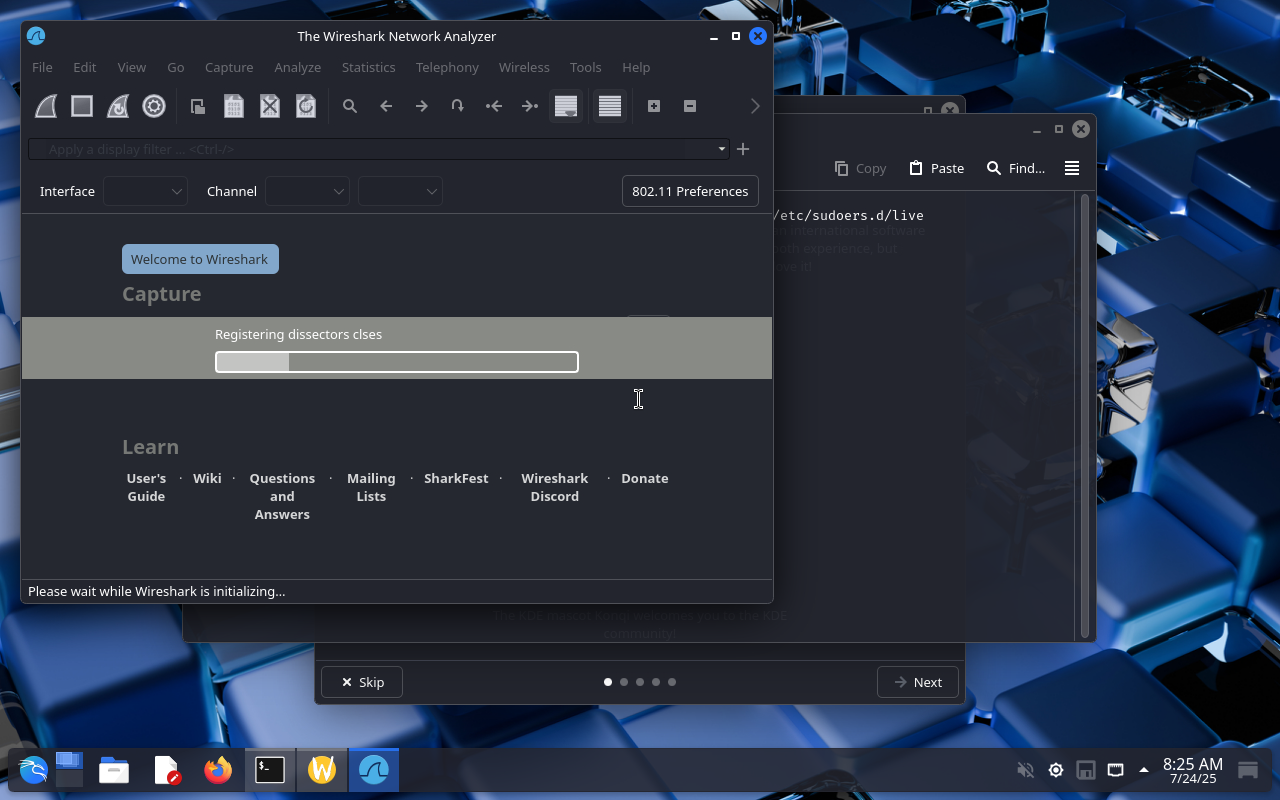Click the dissector registration progress bar

[397, 362]
